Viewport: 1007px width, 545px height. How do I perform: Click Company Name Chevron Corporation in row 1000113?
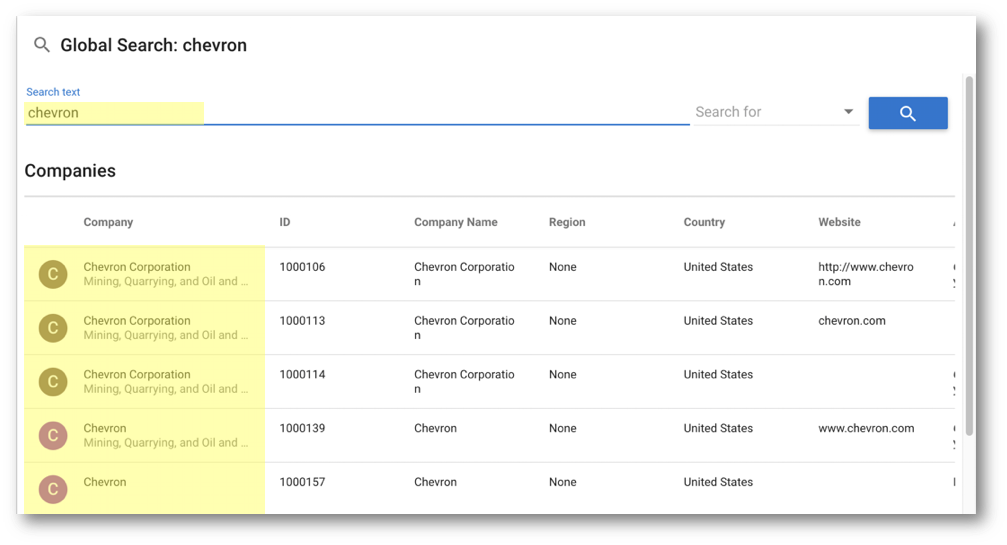click(464, 327)
